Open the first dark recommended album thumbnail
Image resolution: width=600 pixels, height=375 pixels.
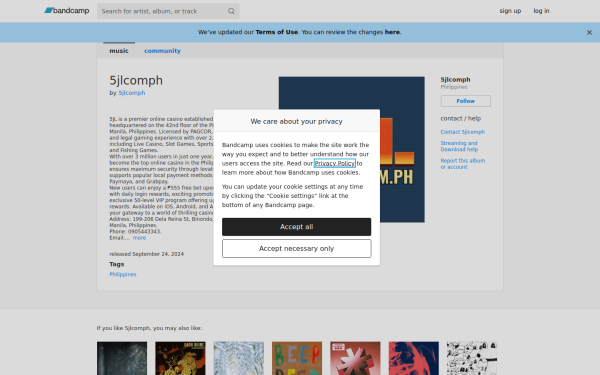click(122, 358)
